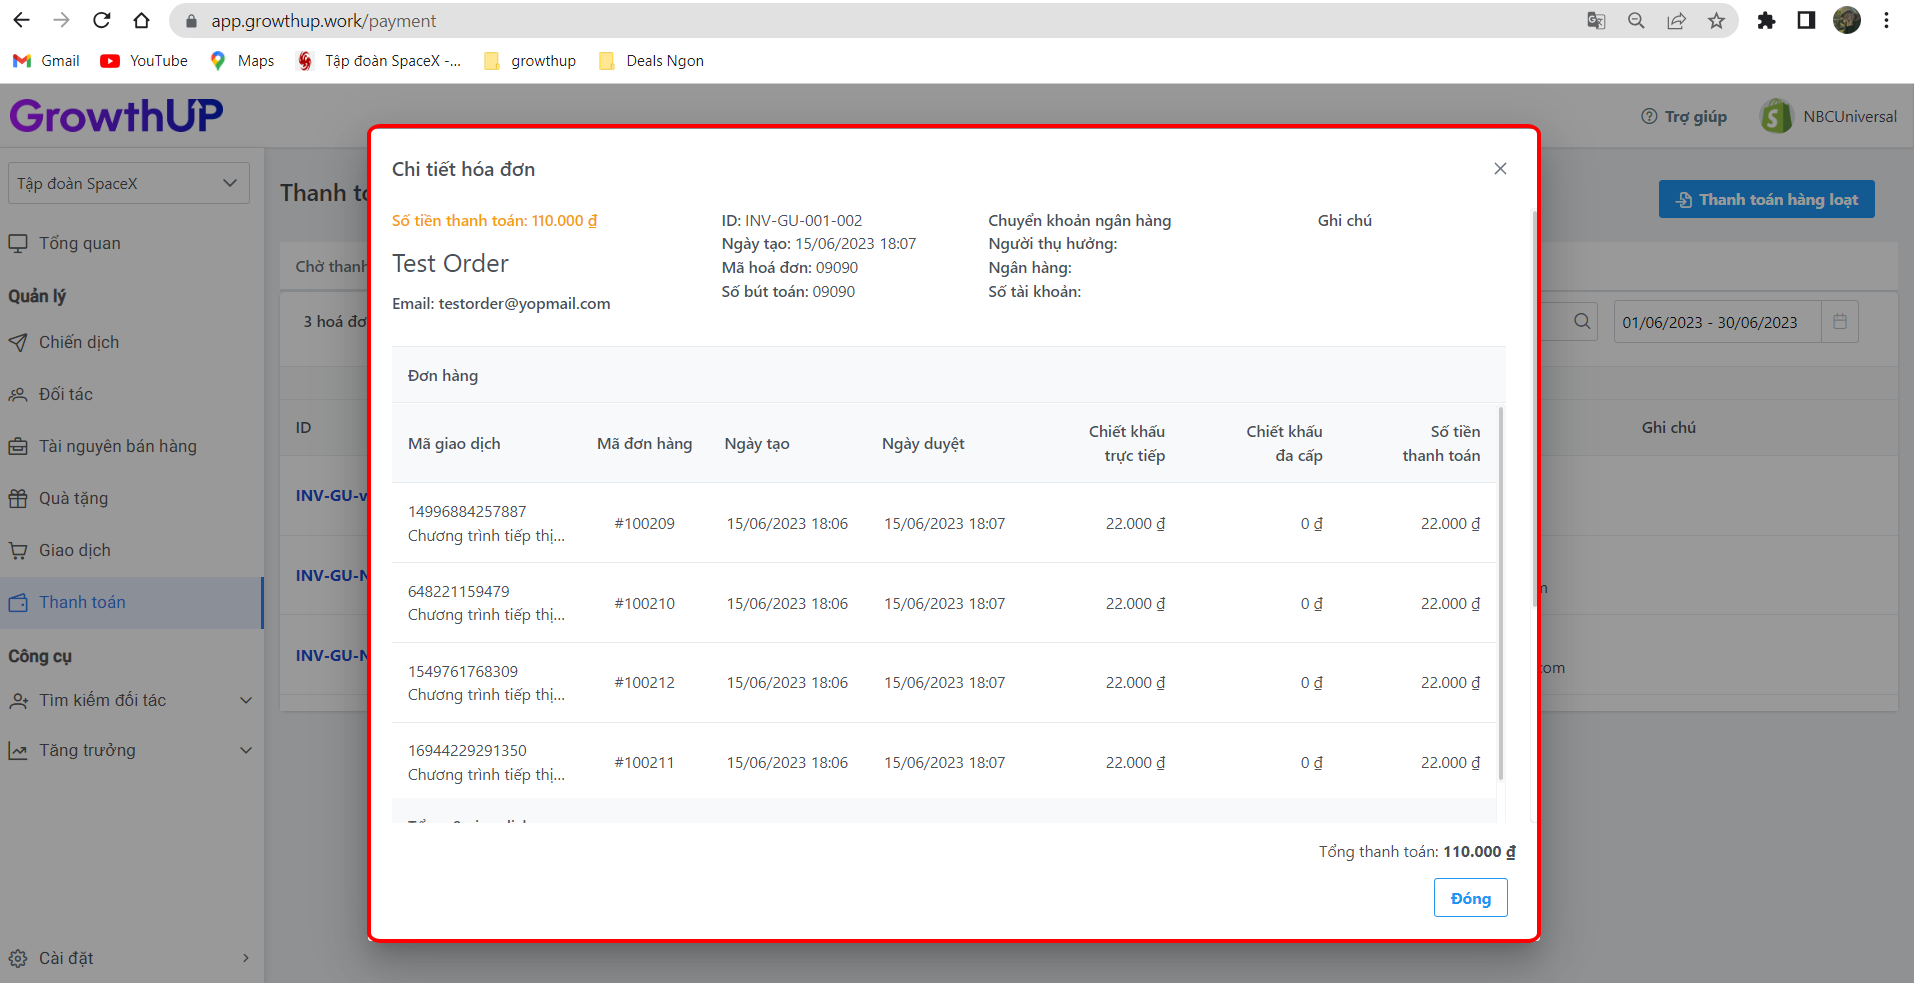
Task: Click the GrowthUP logo
Action: tap(116, 116)
